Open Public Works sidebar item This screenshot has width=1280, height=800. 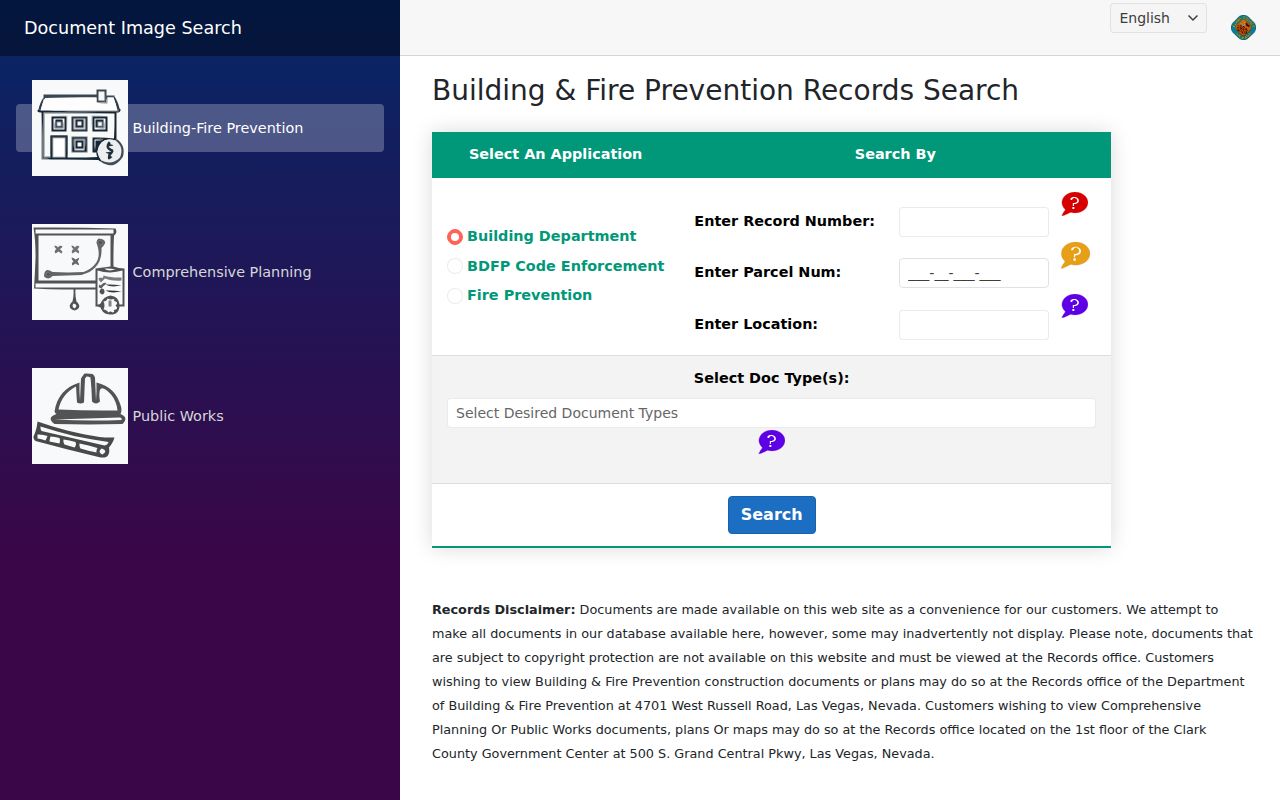pos(200,416)
